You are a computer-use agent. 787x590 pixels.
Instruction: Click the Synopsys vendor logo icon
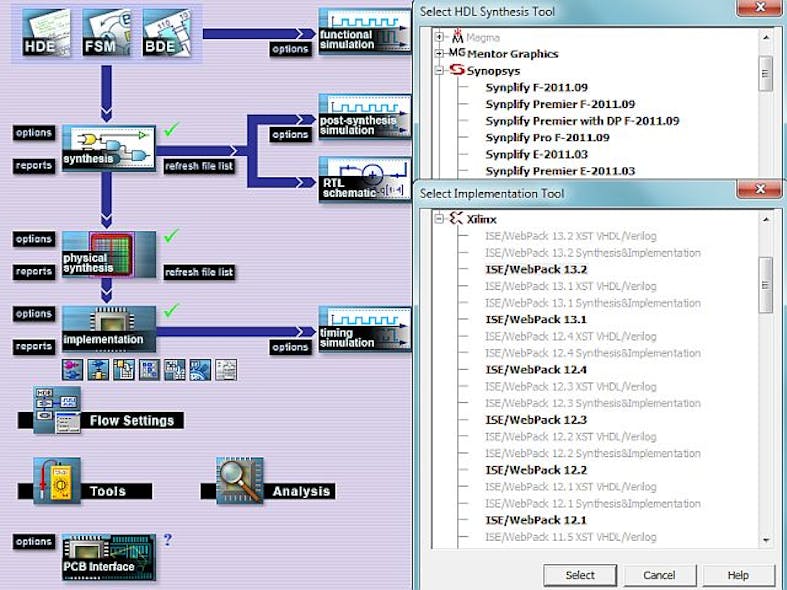point(457,70)
